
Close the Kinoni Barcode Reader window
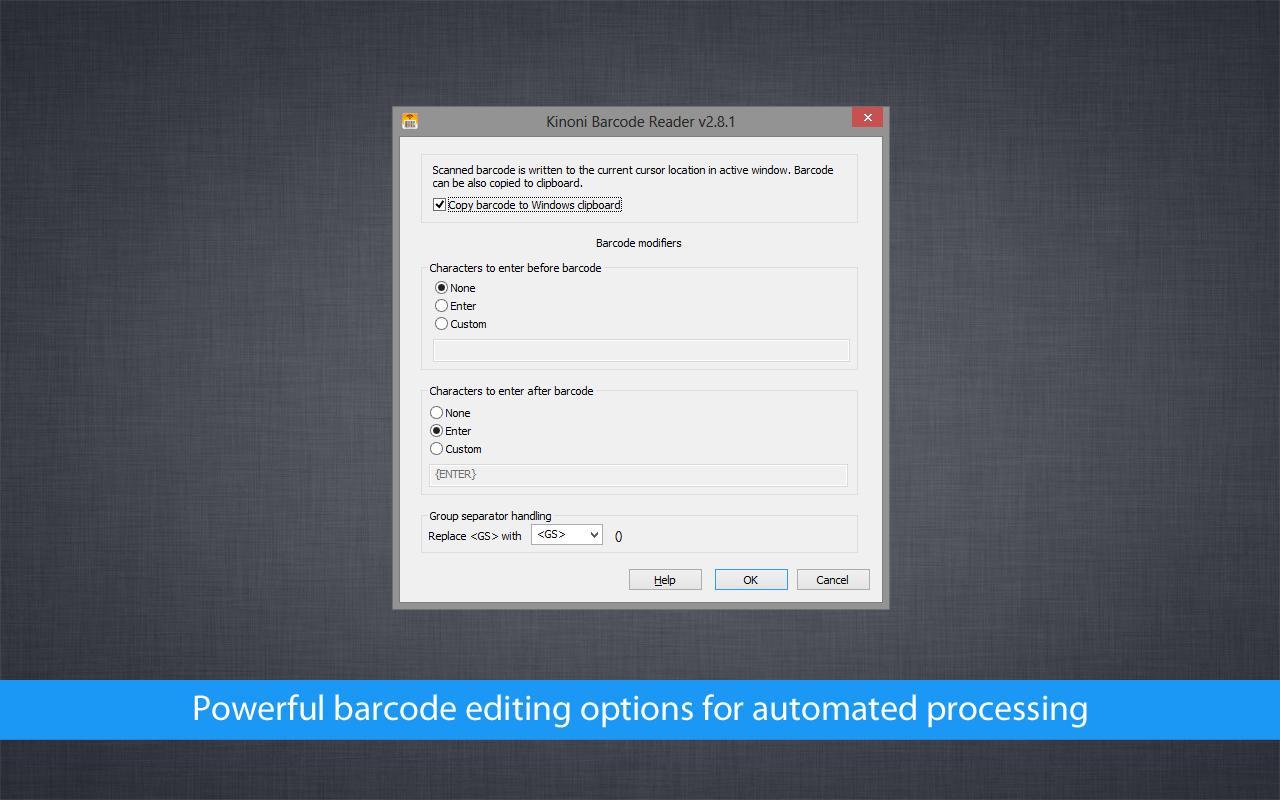pos(866,117)
